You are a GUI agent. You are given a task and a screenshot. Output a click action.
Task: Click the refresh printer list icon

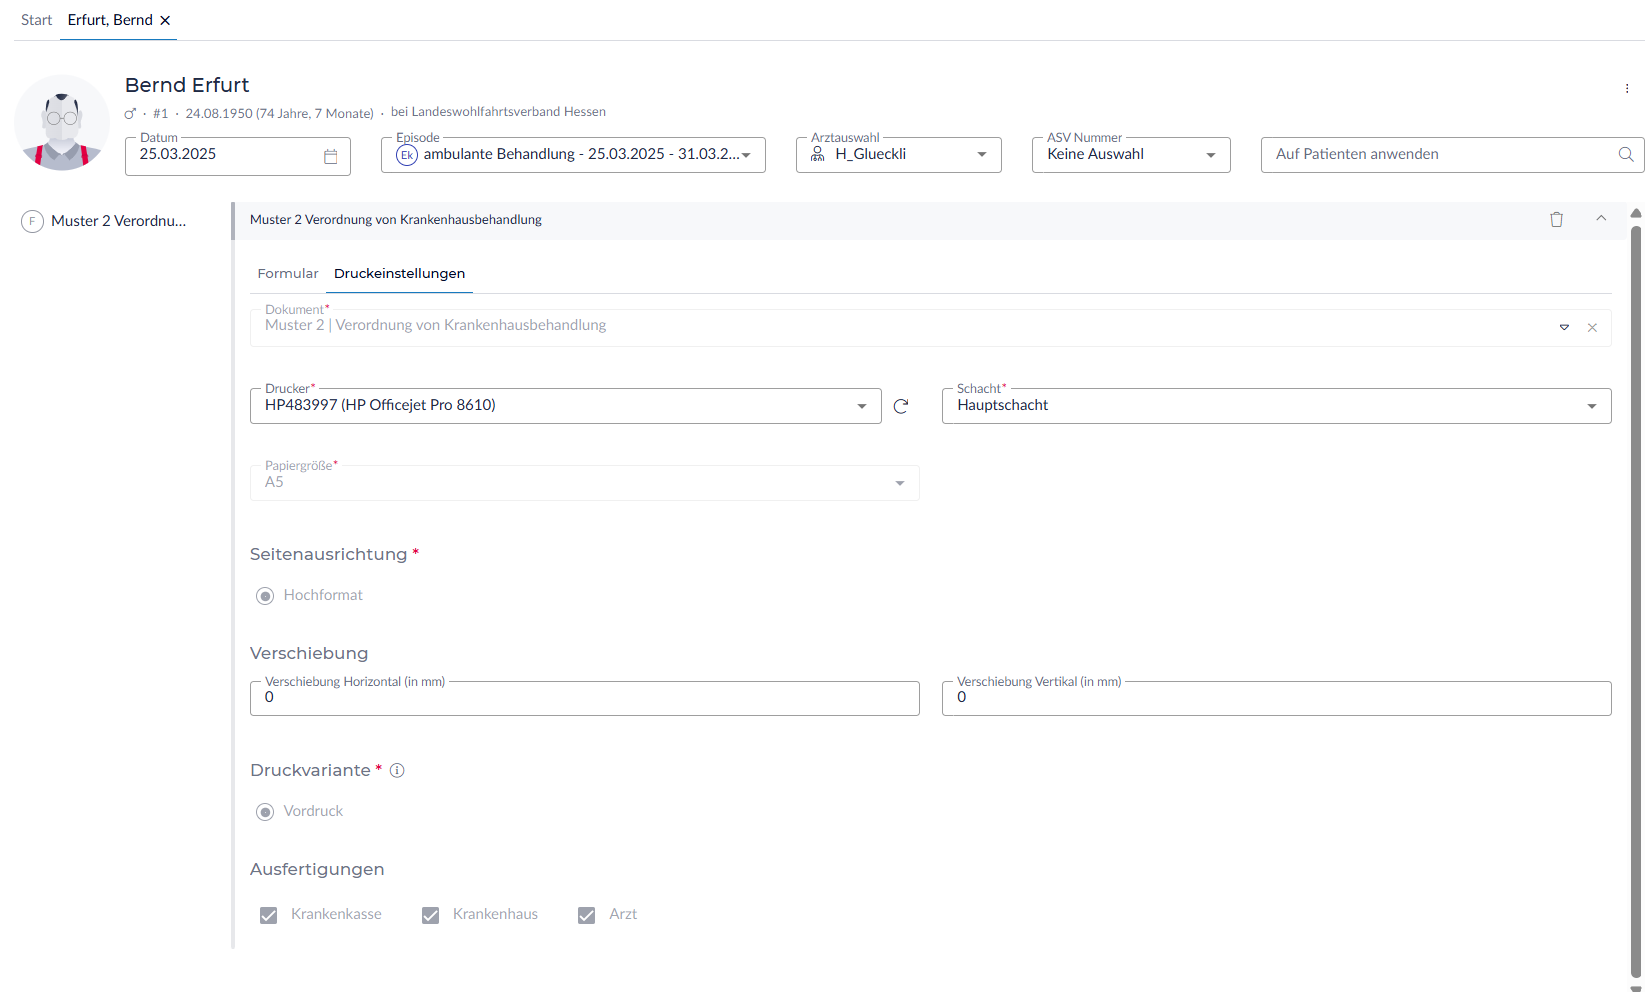point(901,406)
